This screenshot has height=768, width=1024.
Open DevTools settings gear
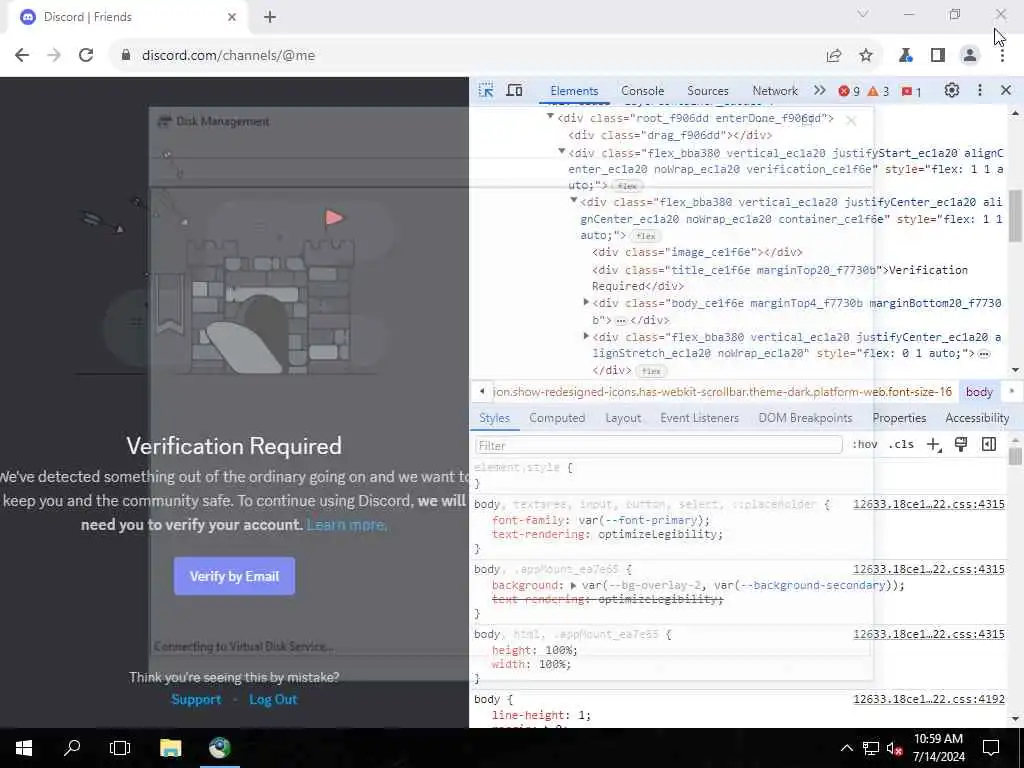point(952,91)
